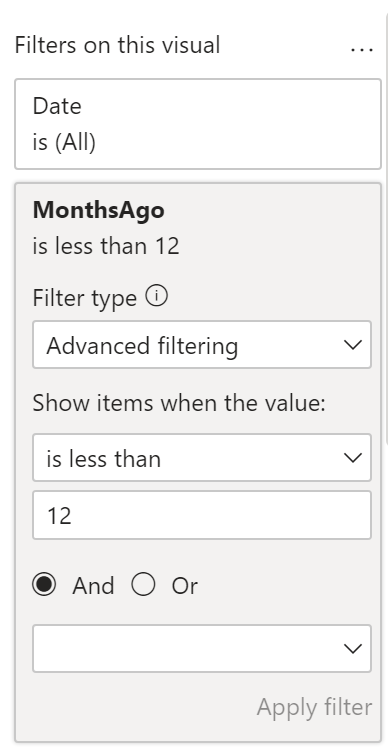Click the 'is (All)' text in Date card
Screen dimensions: 388x751
[x=64, y=142]
